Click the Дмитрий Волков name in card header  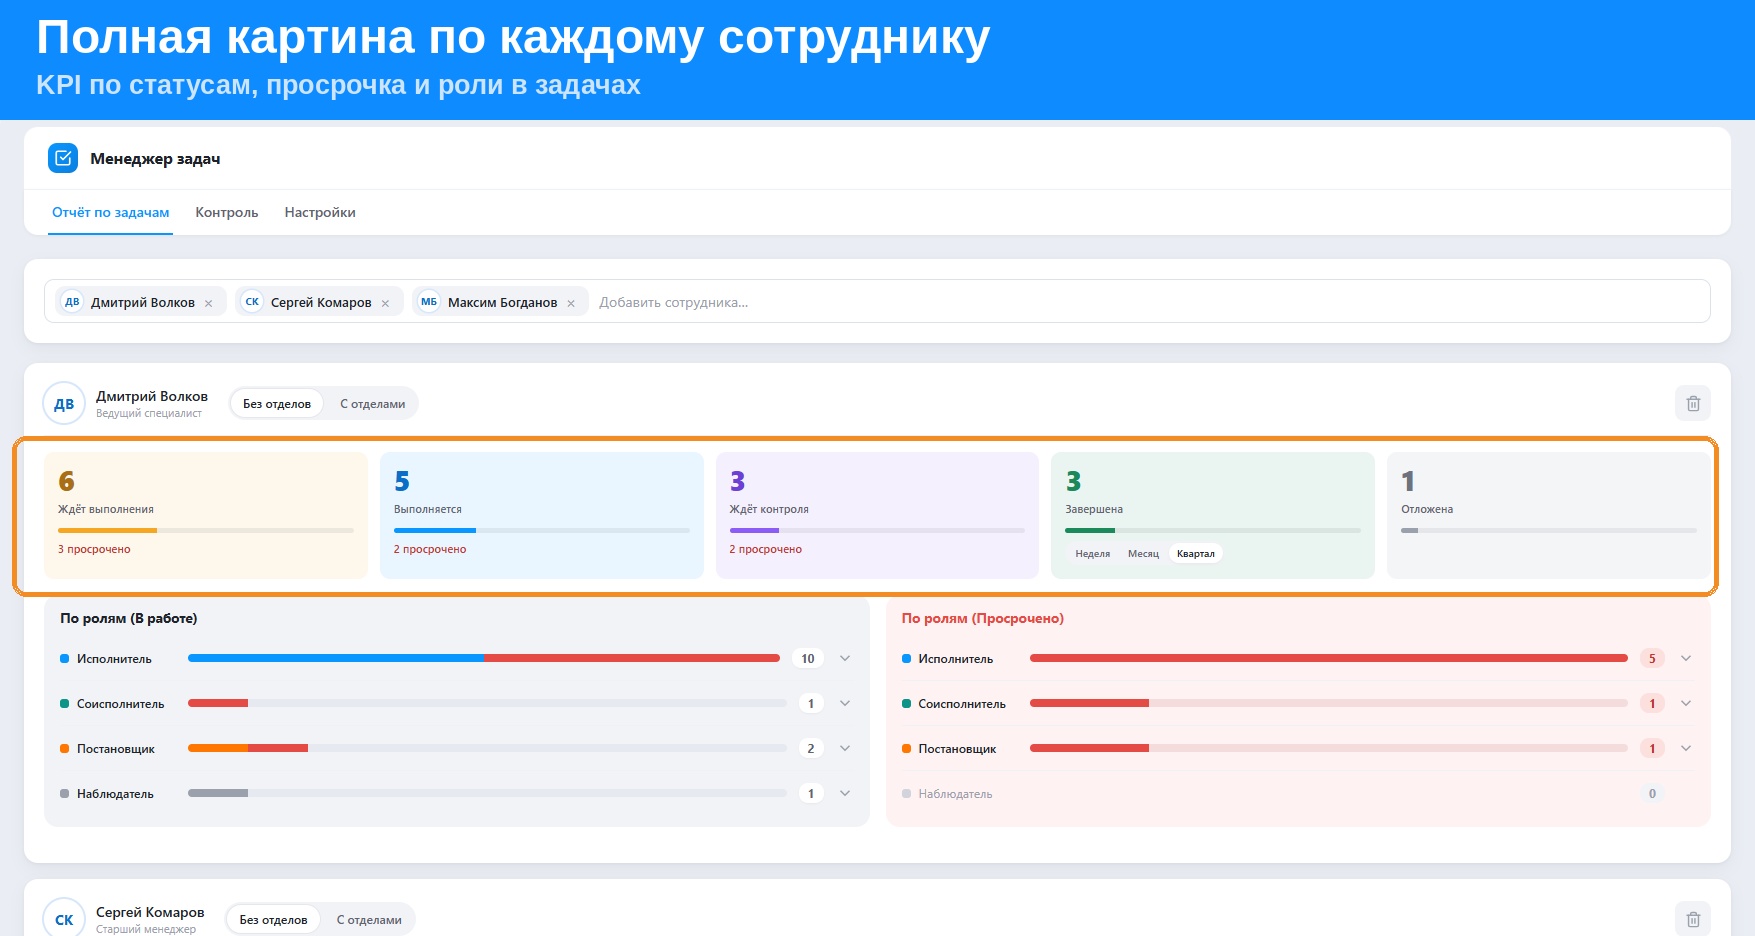(x=152, y=396)
